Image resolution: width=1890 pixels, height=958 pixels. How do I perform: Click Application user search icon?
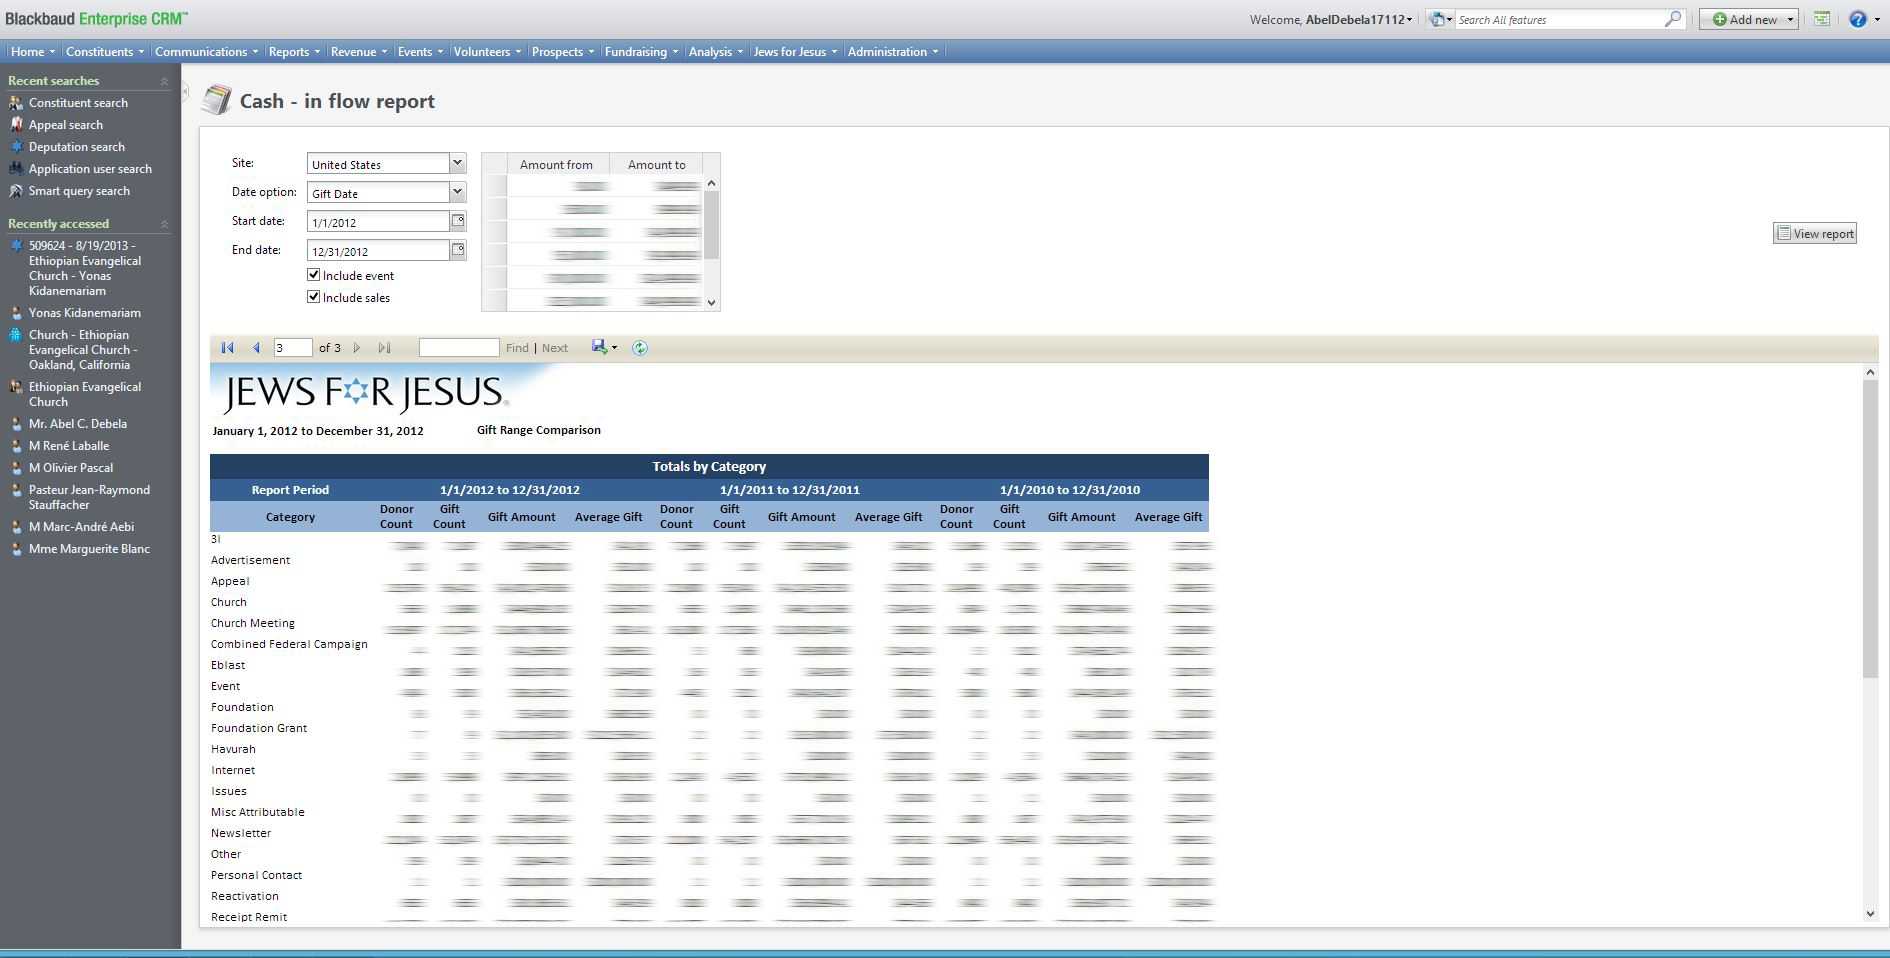click(16, 169)
